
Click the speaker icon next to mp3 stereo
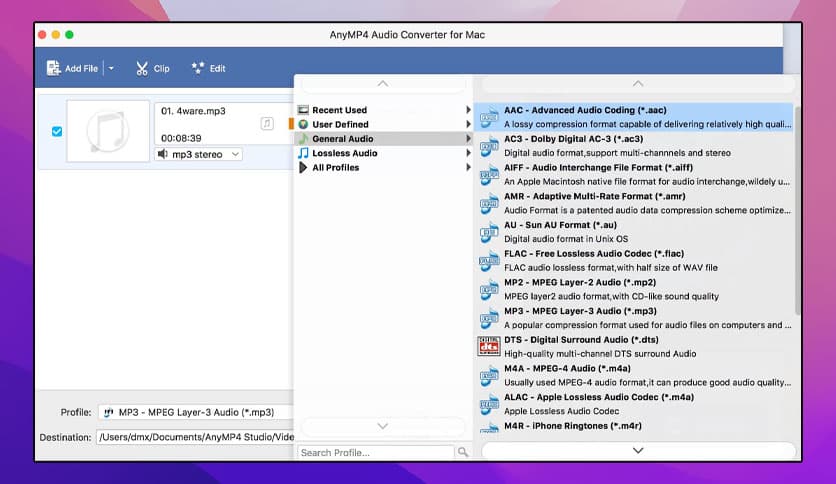163,154
